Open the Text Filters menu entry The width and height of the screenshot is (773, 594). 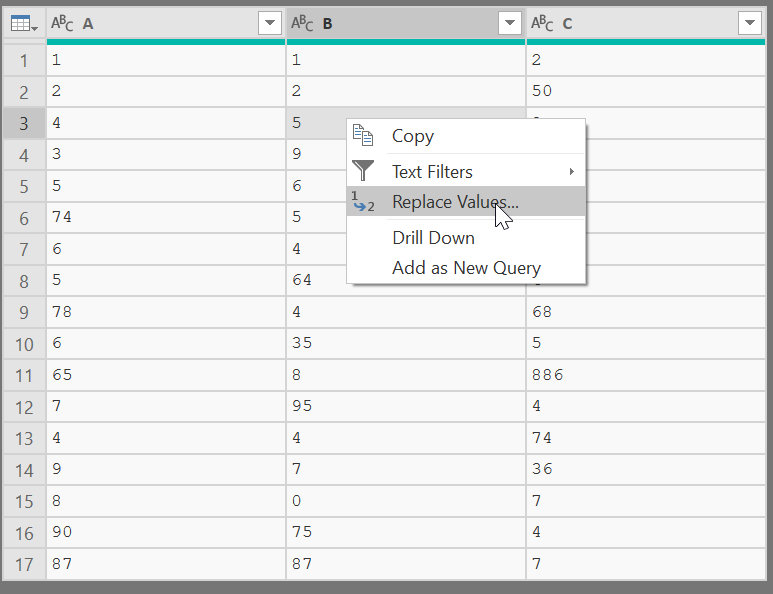466,172
